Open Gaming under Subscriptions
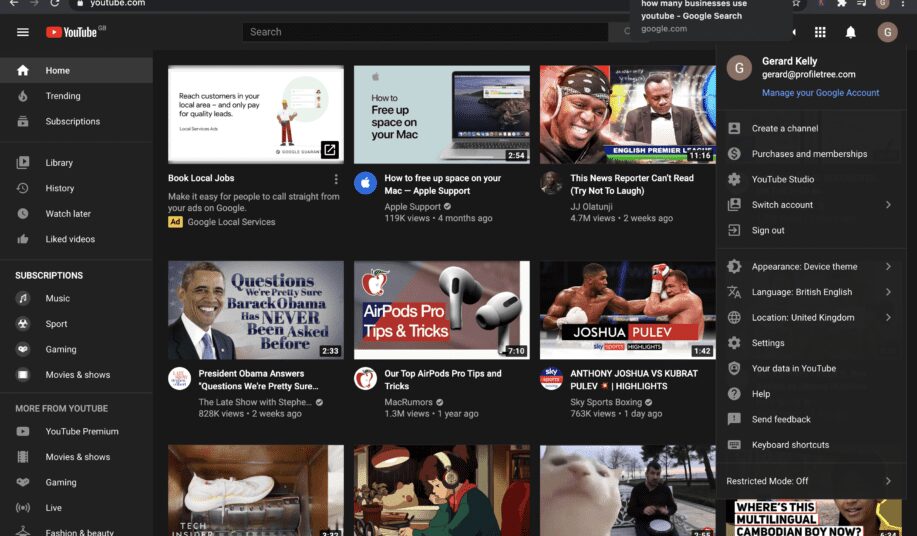Image resolution: width=917 pixels, height=536 pixels. [76, 349]
